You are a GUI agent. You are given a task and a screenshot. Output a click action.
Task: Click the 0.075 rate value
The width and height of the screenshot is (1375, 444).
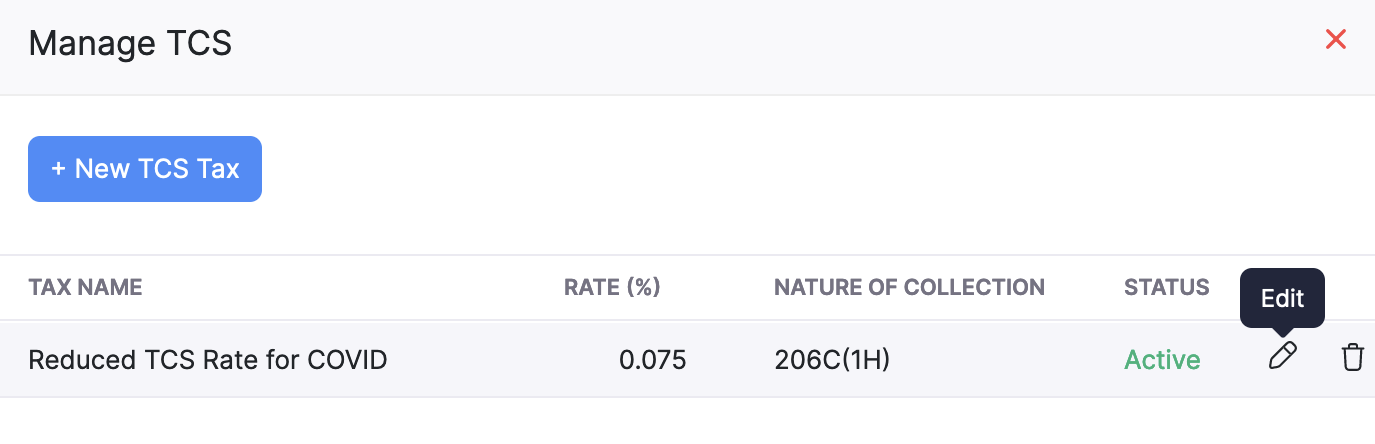pyautogui.click(x=652, y=359)
